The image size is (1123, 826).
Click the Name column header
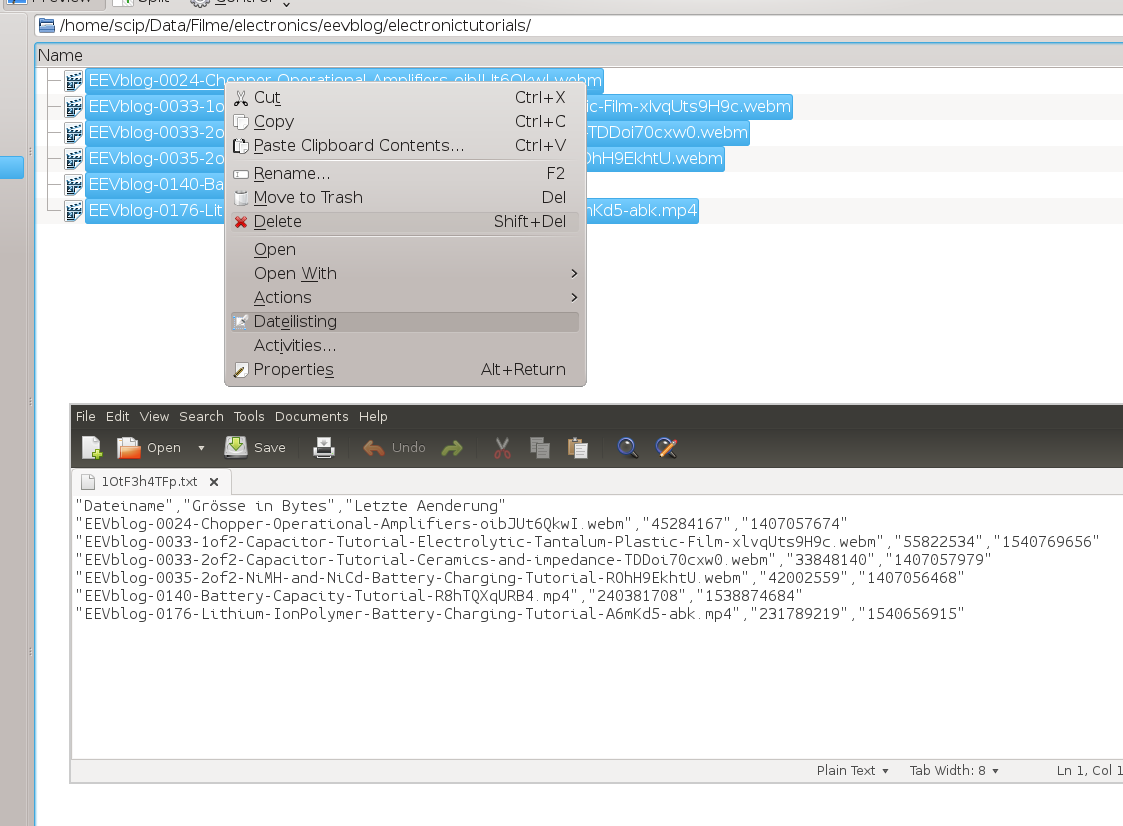[x=60, y=56]
